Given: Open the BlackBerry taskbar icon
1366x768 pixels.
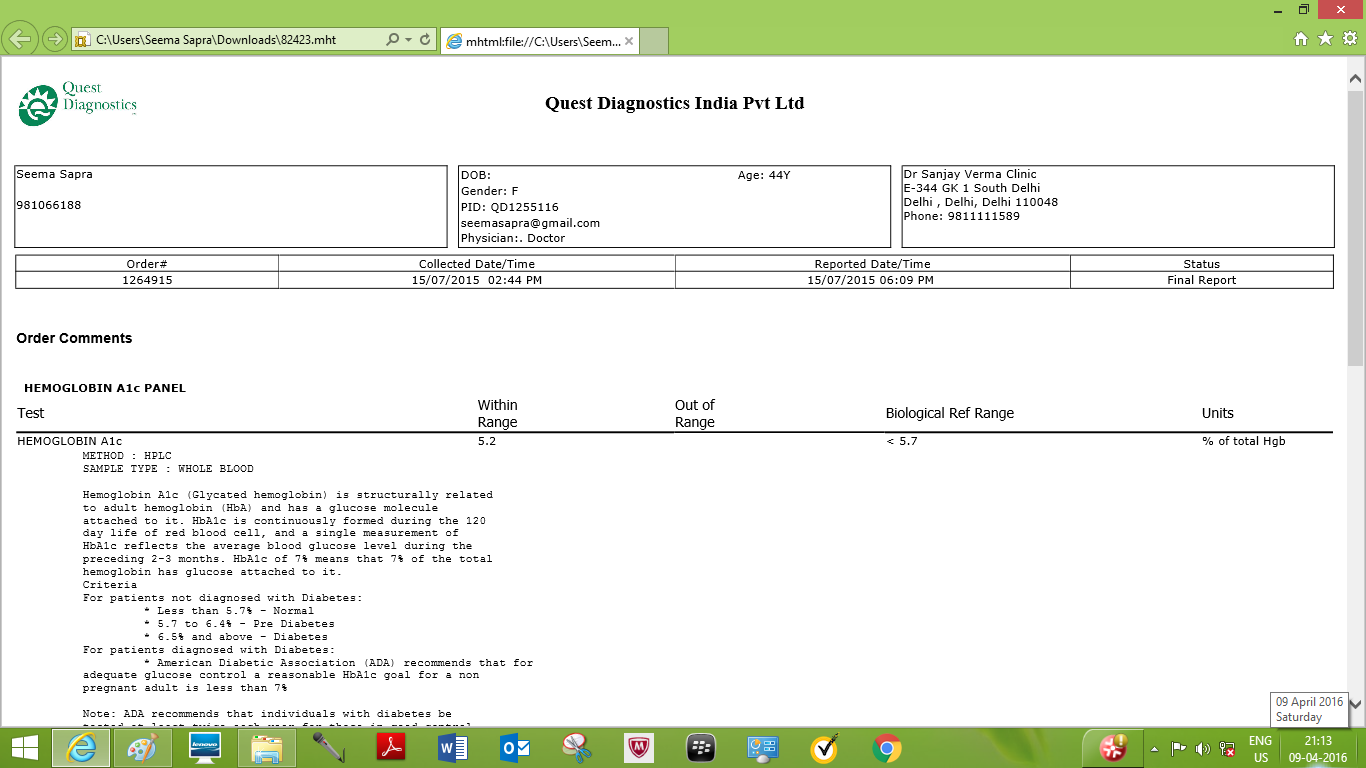Looking at the screenshot, I should [701, 748].
